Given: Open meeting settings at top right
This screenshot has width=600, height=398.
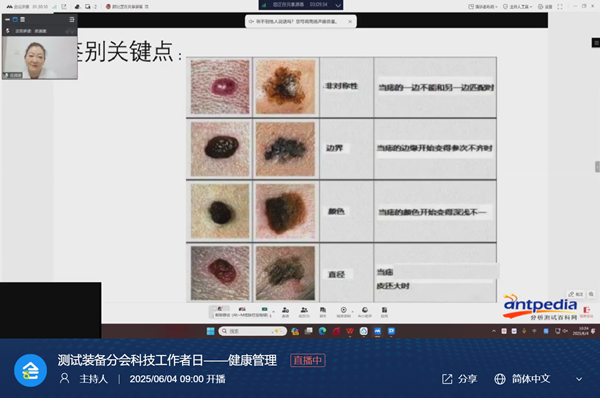Looking at the screenshot, I should coord(545,7).
